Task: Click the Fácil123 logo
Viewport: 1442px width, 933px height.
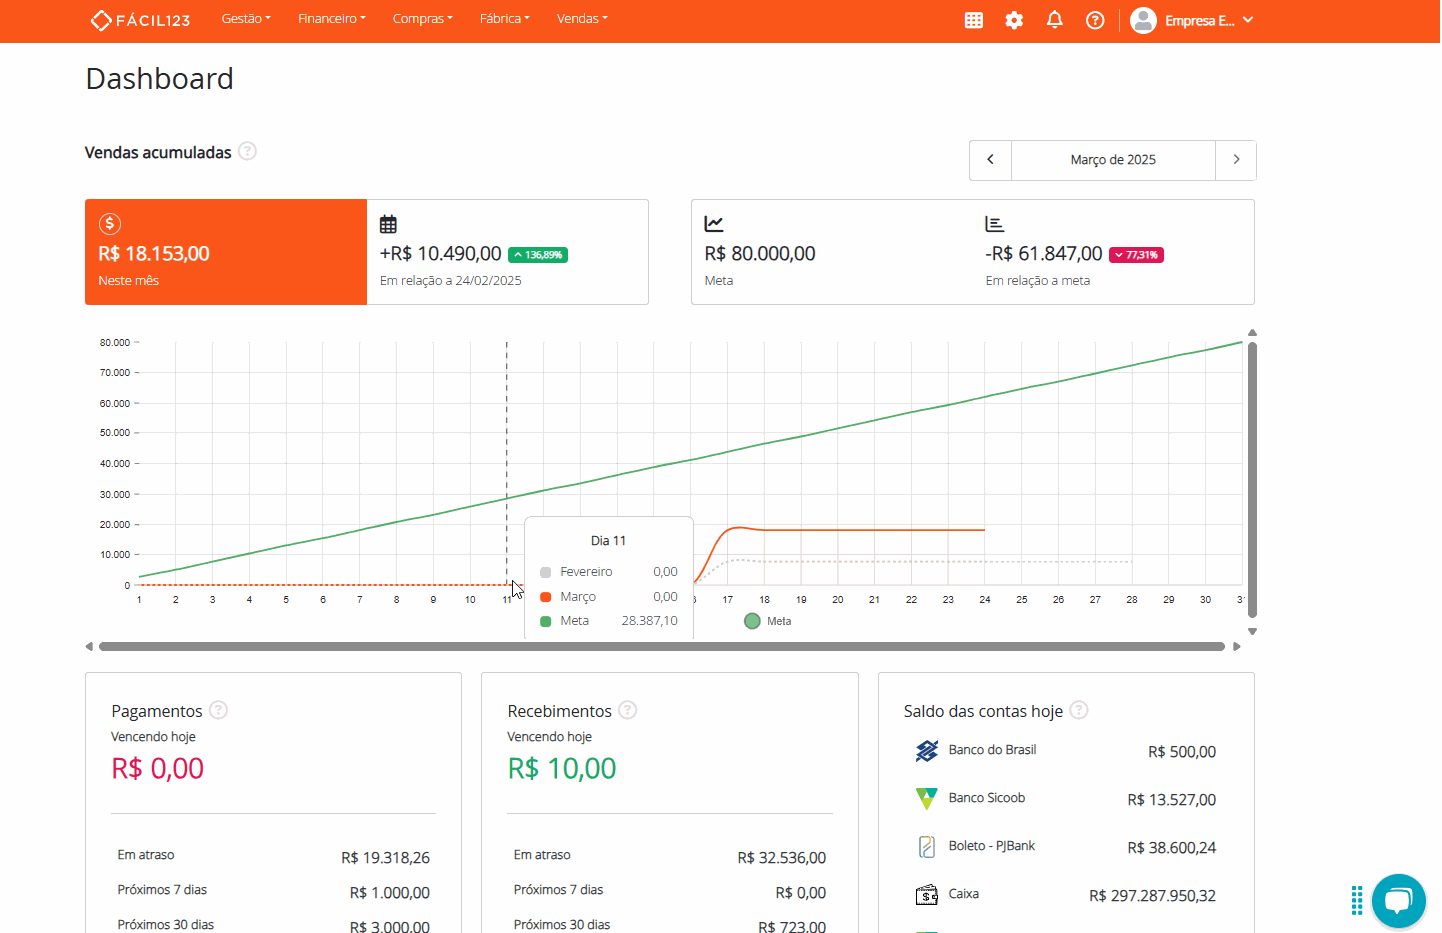Action: click(140, 20)
